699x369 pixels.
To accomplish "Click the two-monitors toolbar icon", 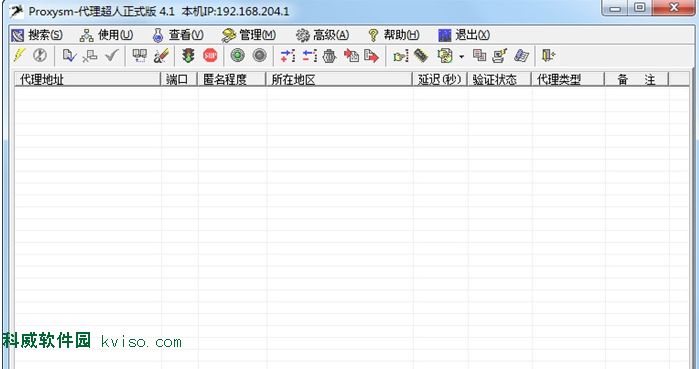I will coord(140,56).
